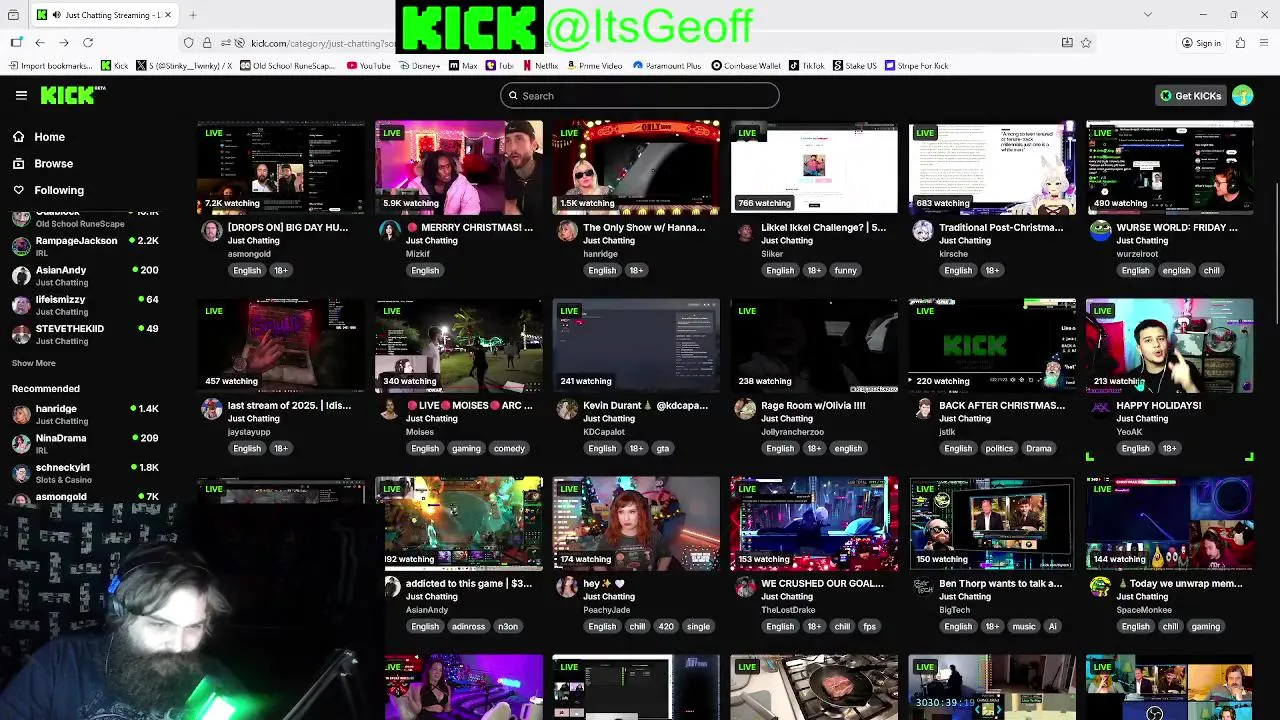Open the Home page icon
This screenshot has width=1280, height=720.
pyautogui.click(x=18, y=137)
